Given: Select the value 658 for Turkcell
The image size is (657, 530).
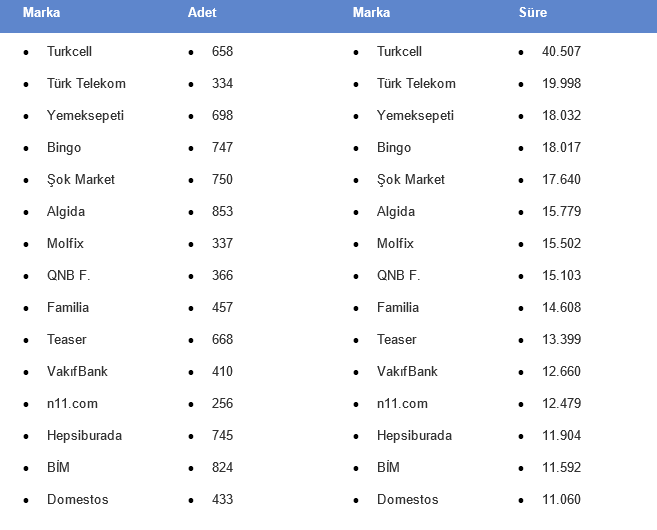Looking at the screenshot, I should pyautogui.click(x=222, y=52).
